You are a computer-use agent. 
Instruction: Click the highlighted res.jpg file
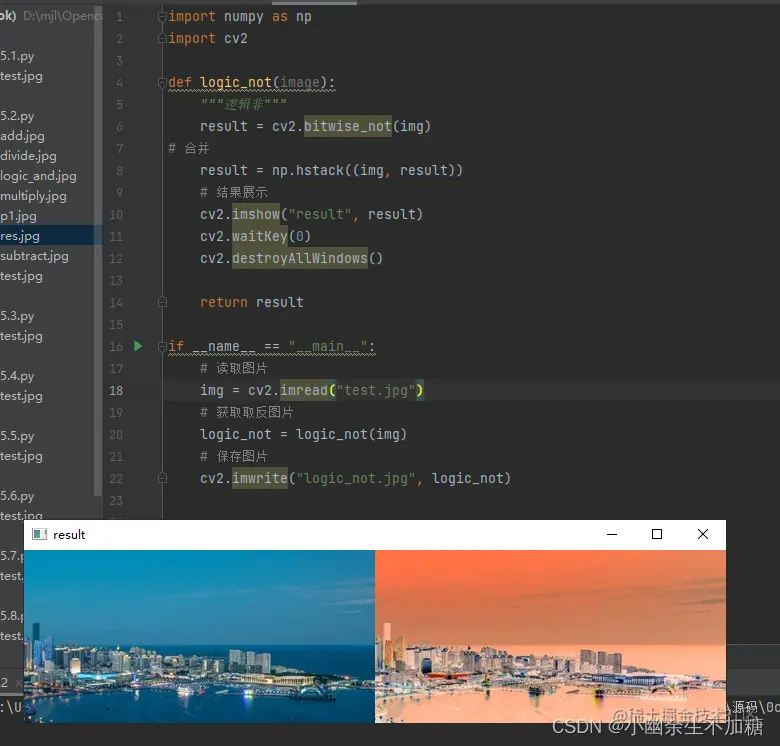20,236
